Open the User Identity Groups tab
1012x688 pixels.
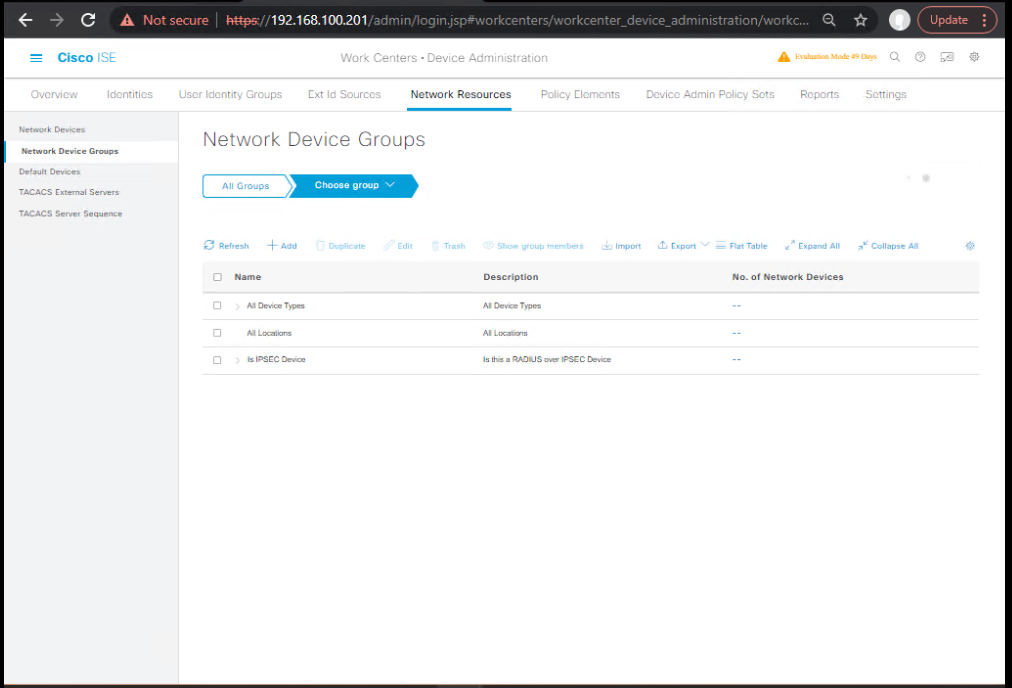click(230, 94)
